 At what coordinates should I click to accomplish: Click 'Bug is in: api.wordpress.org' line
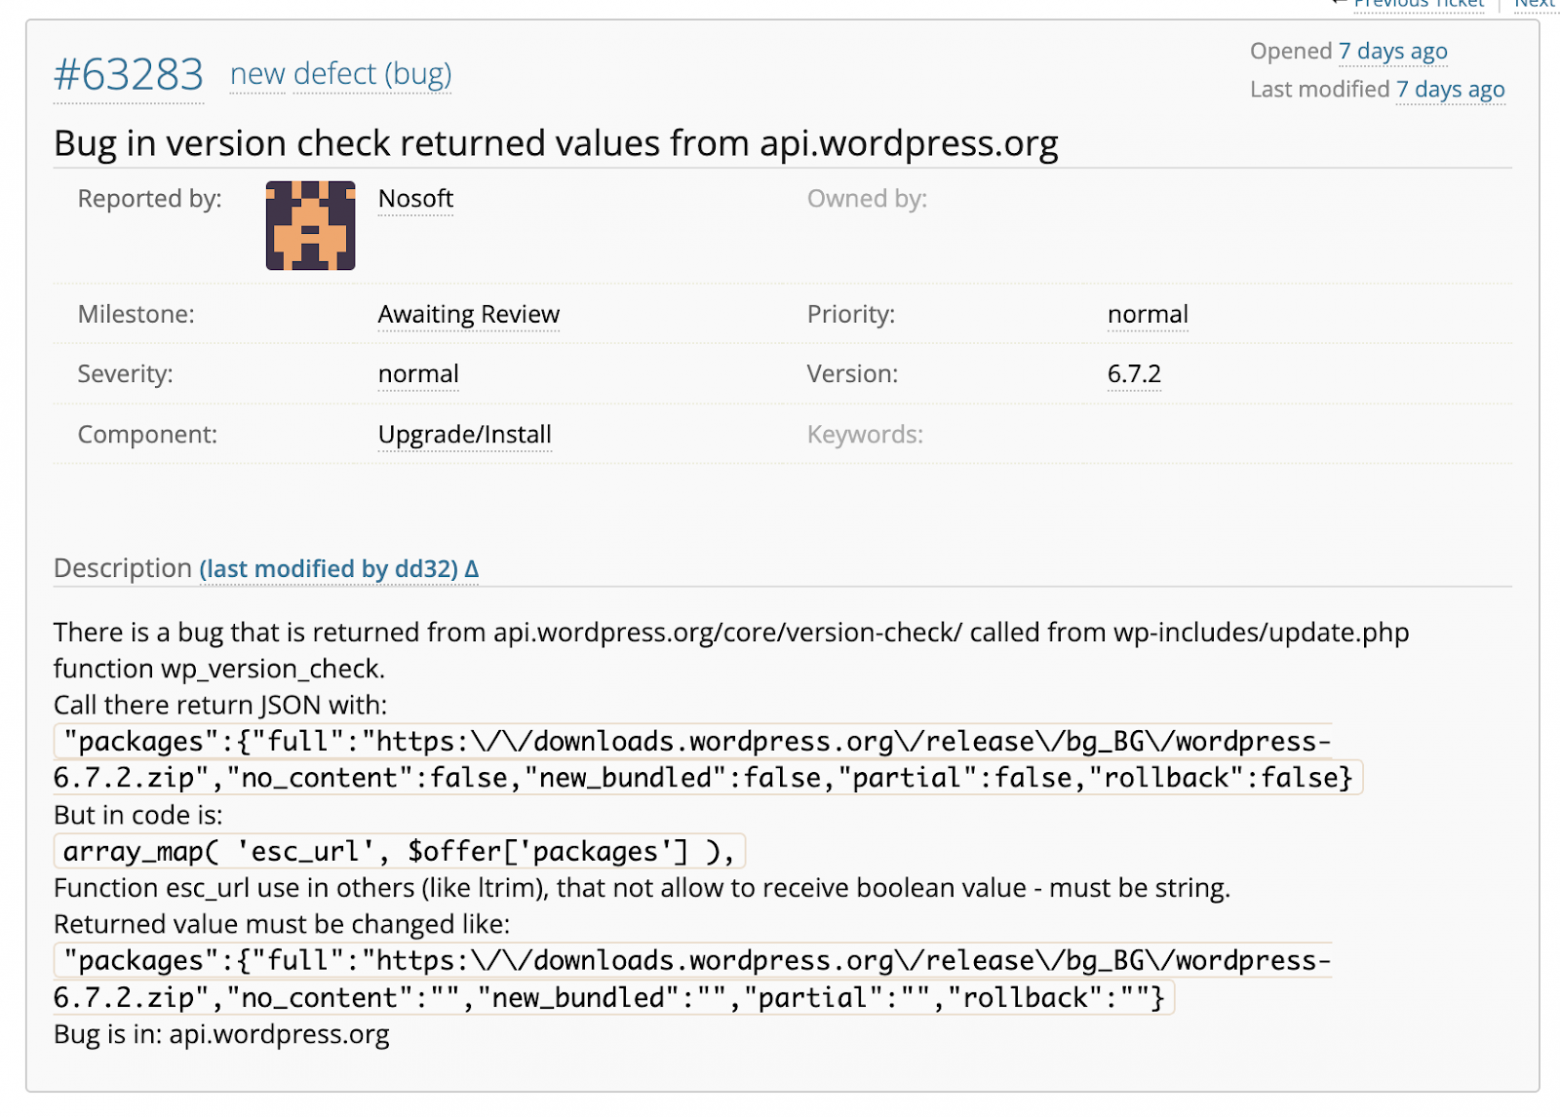point(221,1034)
